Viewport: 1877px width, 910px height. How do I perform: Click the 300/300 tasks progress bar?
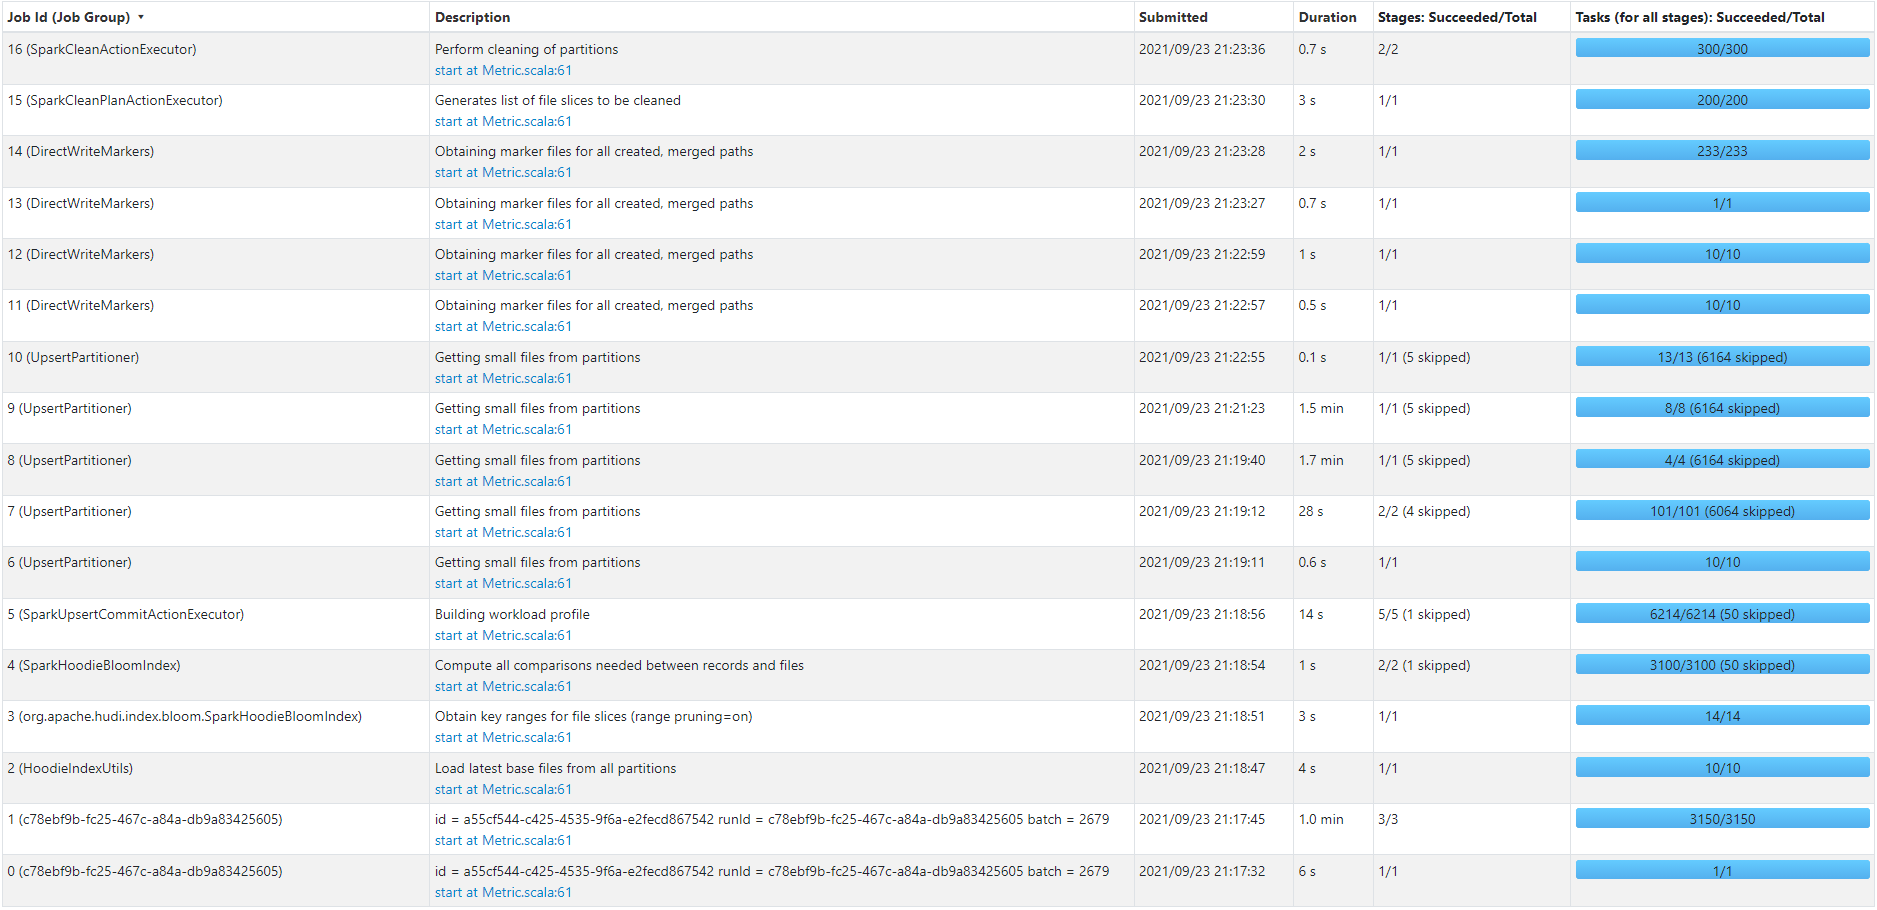tap(1722, 48)
